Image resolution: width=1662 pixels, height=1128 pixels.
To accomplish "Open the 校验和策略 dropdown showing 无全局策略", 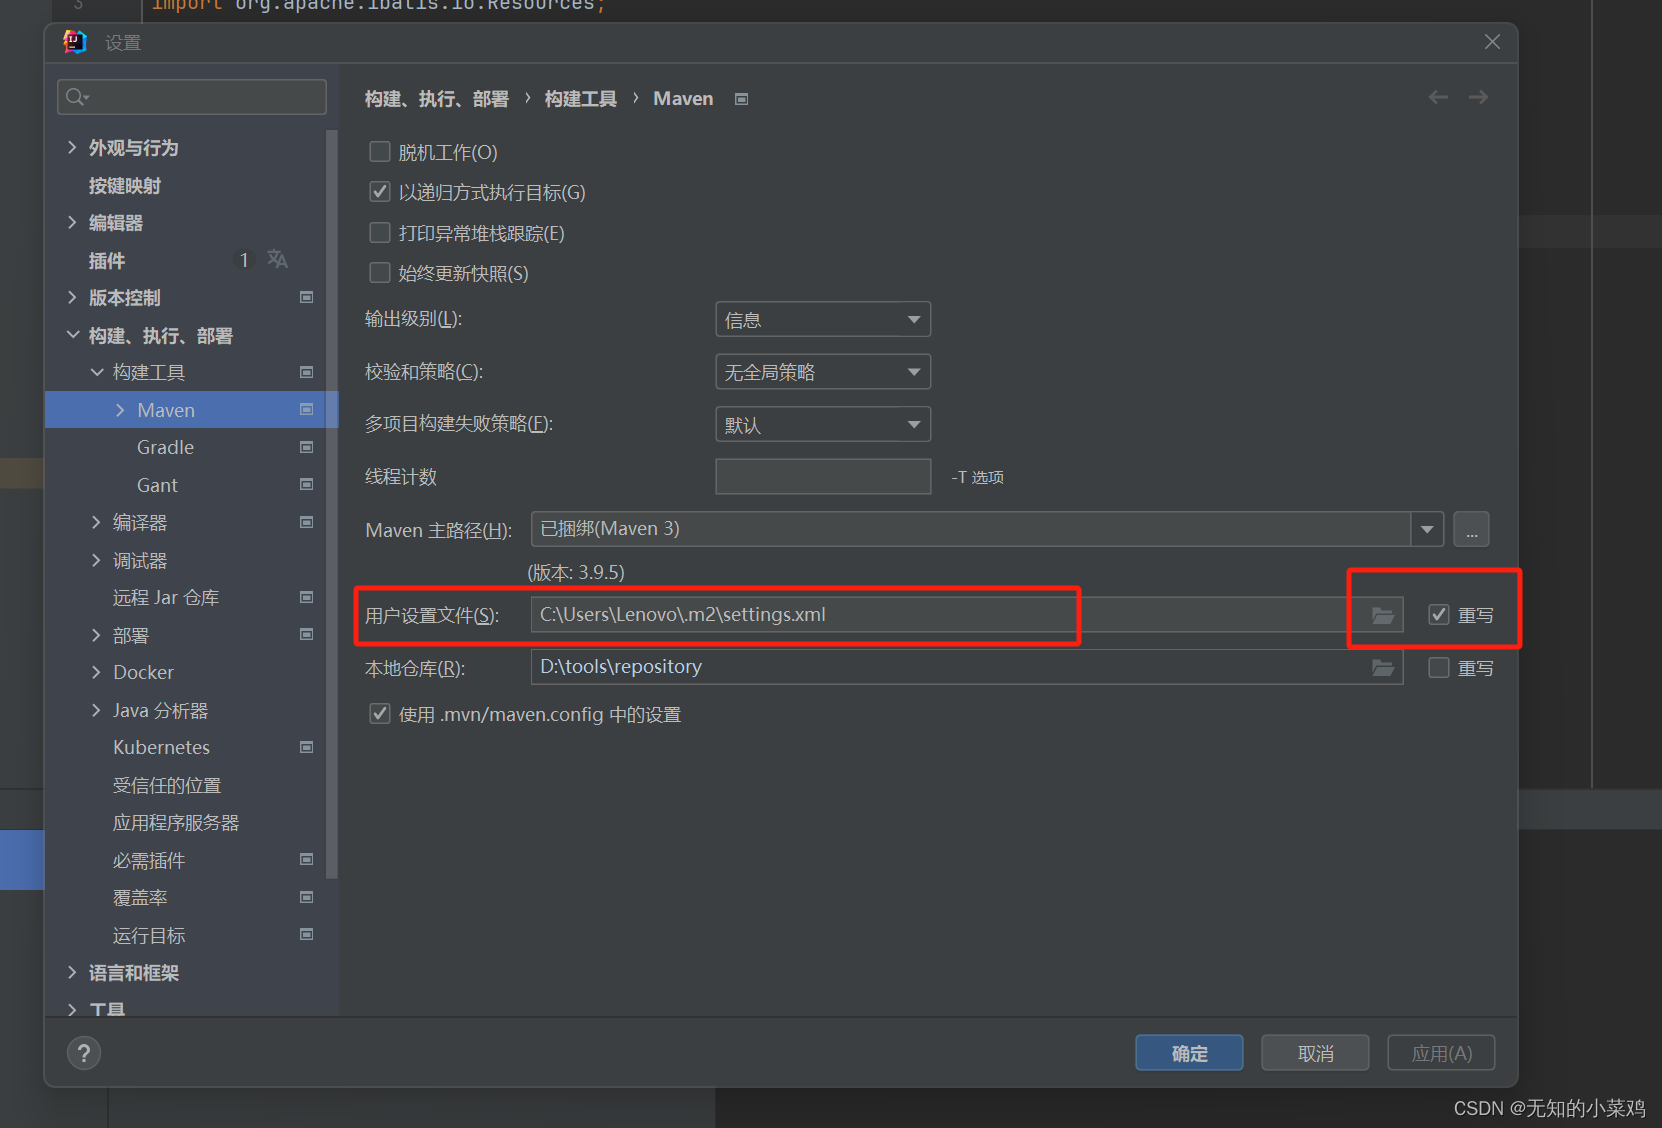I will 823,372.
